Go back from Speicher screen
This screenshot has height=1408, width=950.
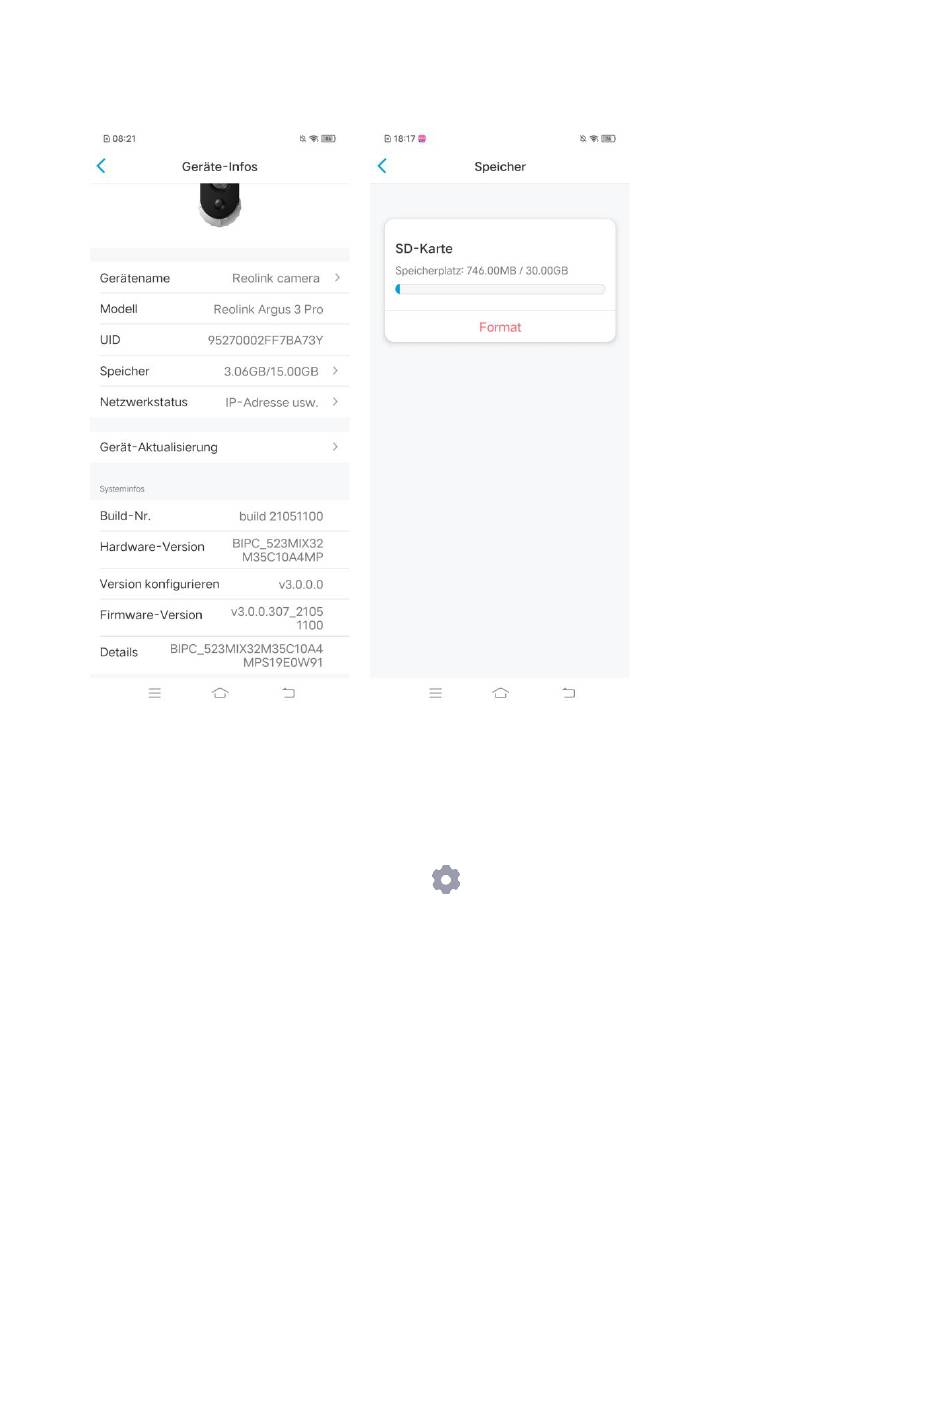click(x=382, y=166)
